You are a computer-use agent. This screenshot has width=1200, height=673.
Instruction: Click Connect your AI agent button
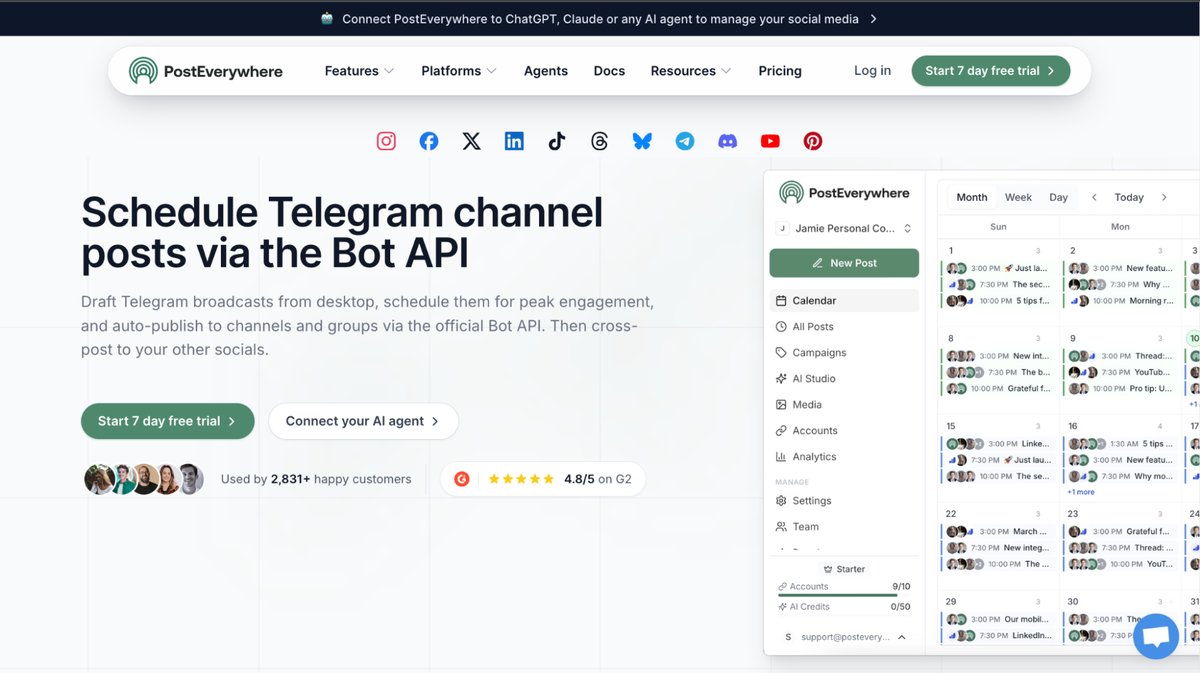[x=363, y=421]
